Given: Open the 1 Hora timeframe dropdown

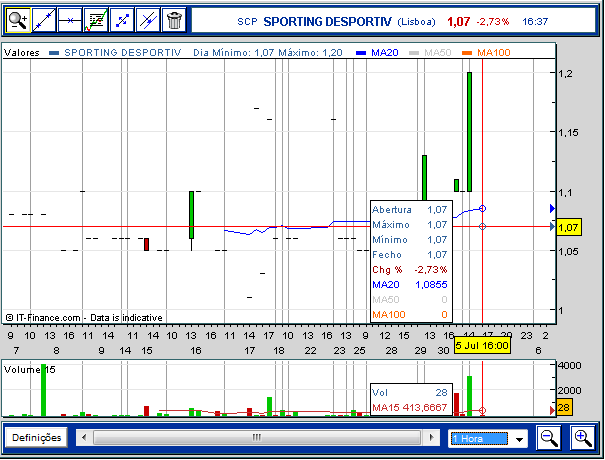Looking at the screenshot, I should click(x=488, y=439).
